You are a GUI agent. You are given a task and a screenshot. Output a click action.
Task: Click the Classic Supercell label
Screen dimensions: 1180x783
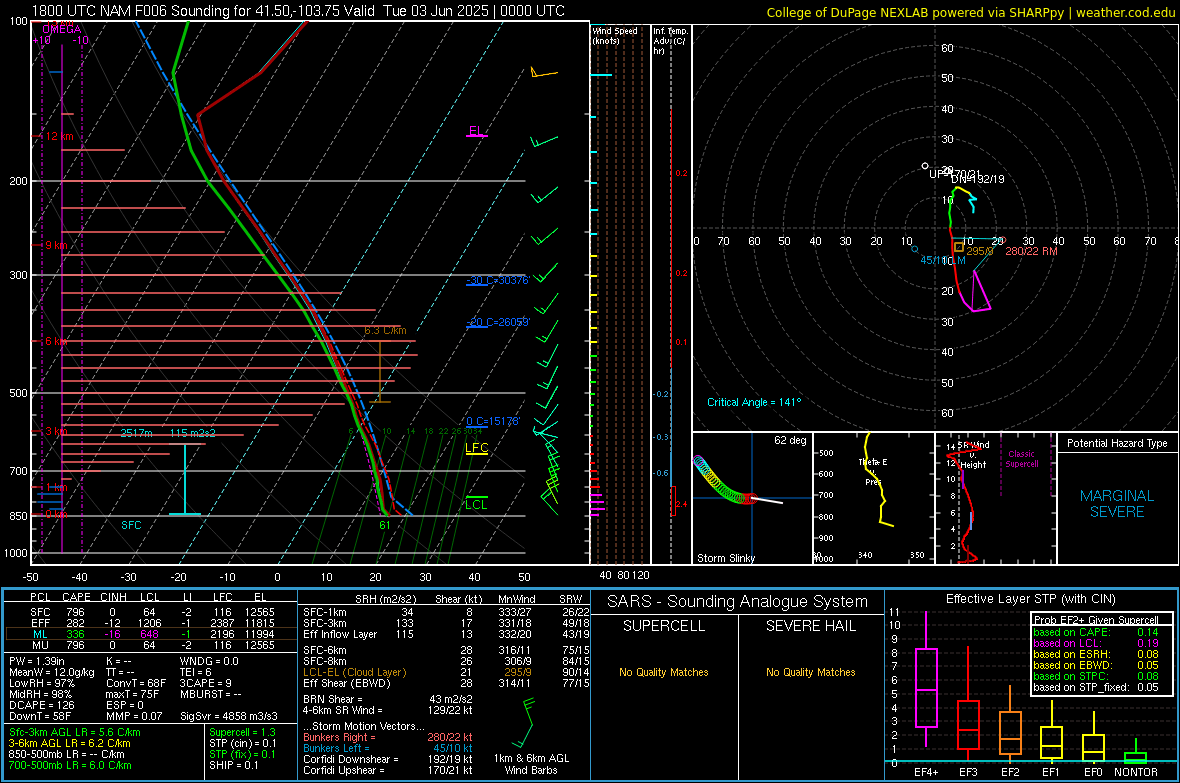[x=1021, y=459]
